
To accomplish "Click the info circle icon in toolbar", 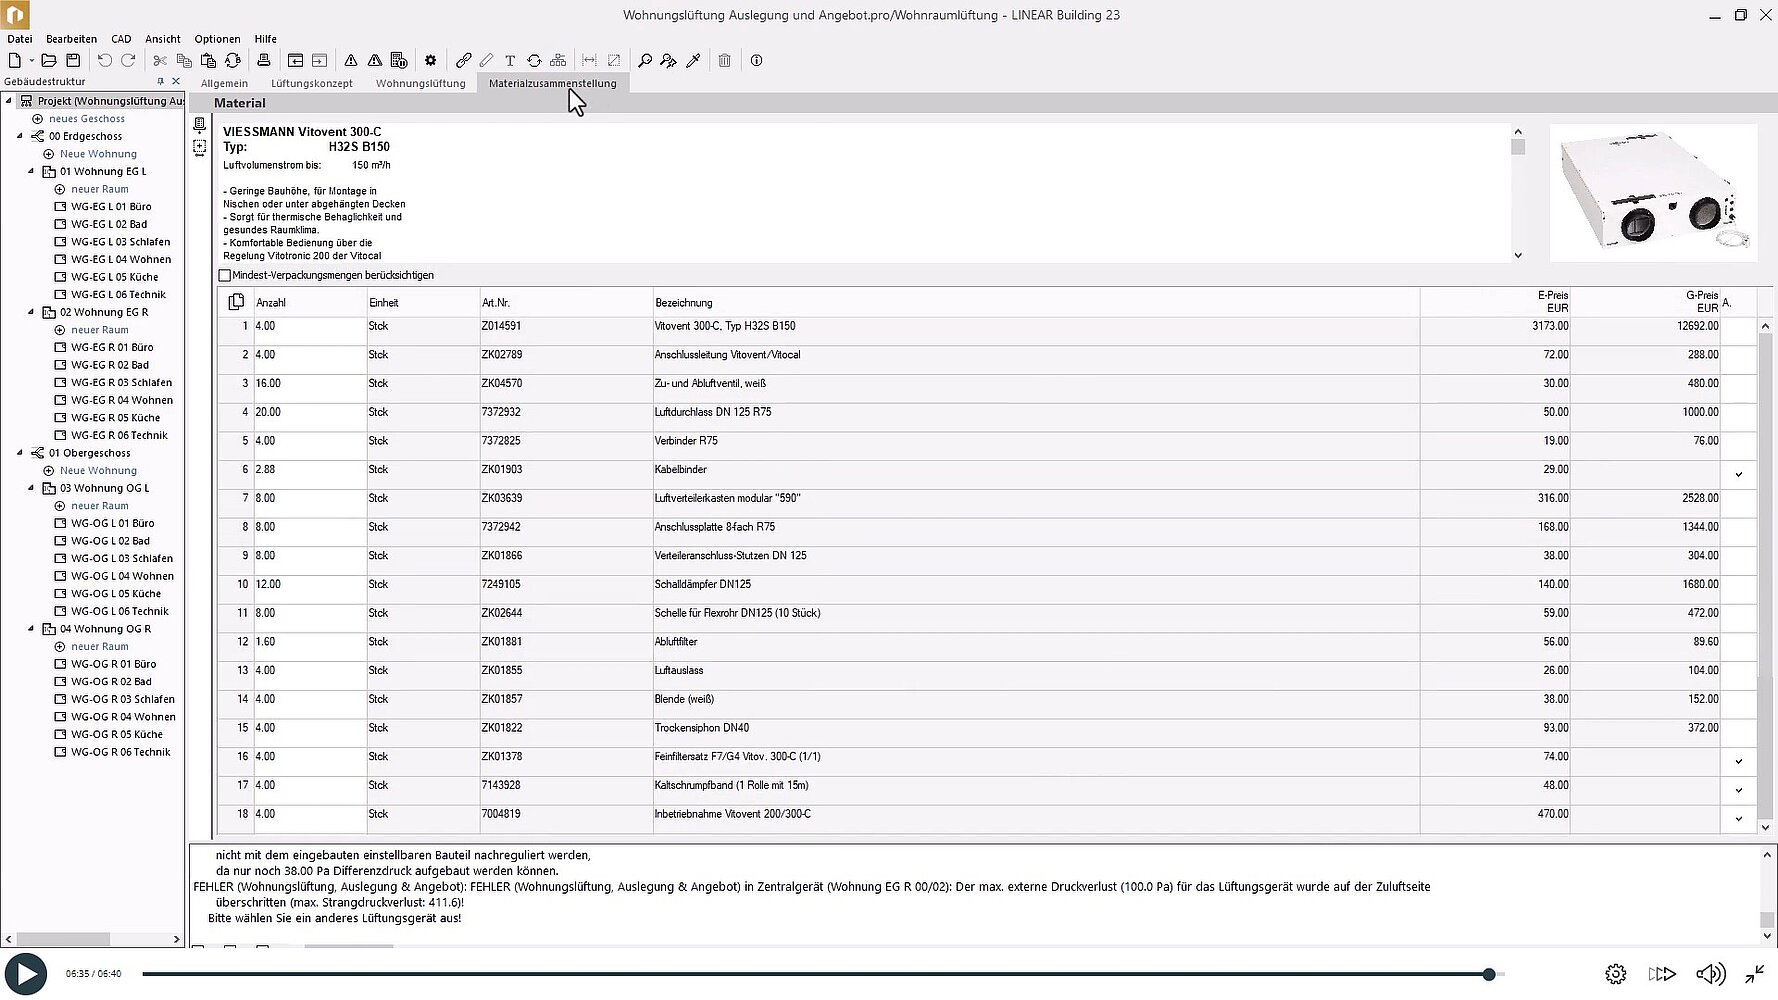I will point(756,61).
